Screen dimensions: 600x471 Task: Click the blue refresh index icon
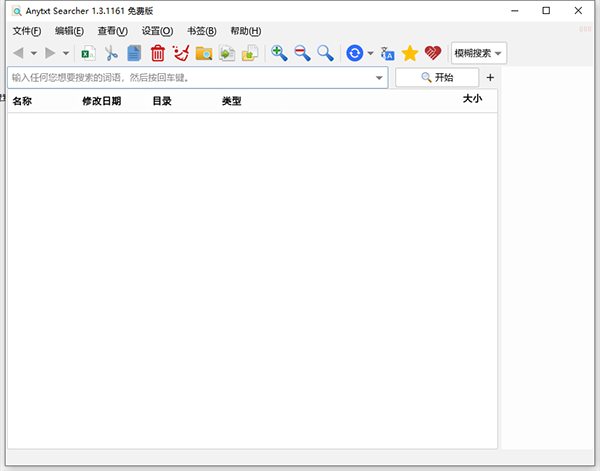pos(355,53)
